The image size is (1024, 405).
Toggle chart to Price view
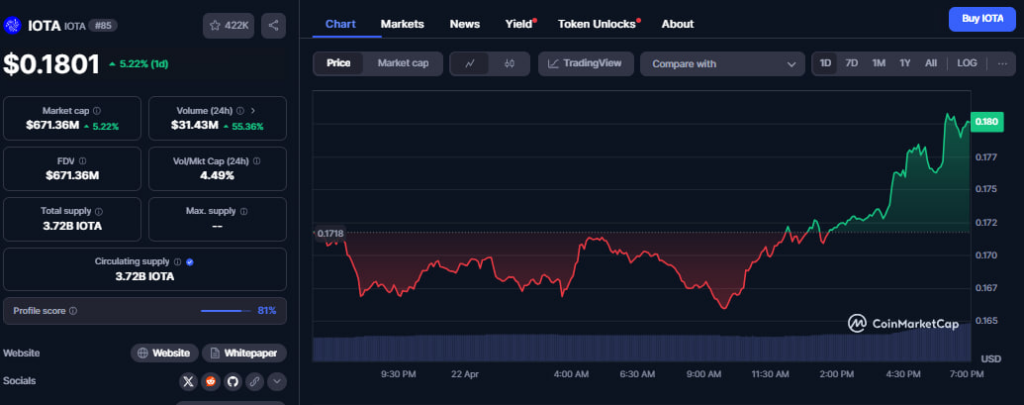[339, 63]
